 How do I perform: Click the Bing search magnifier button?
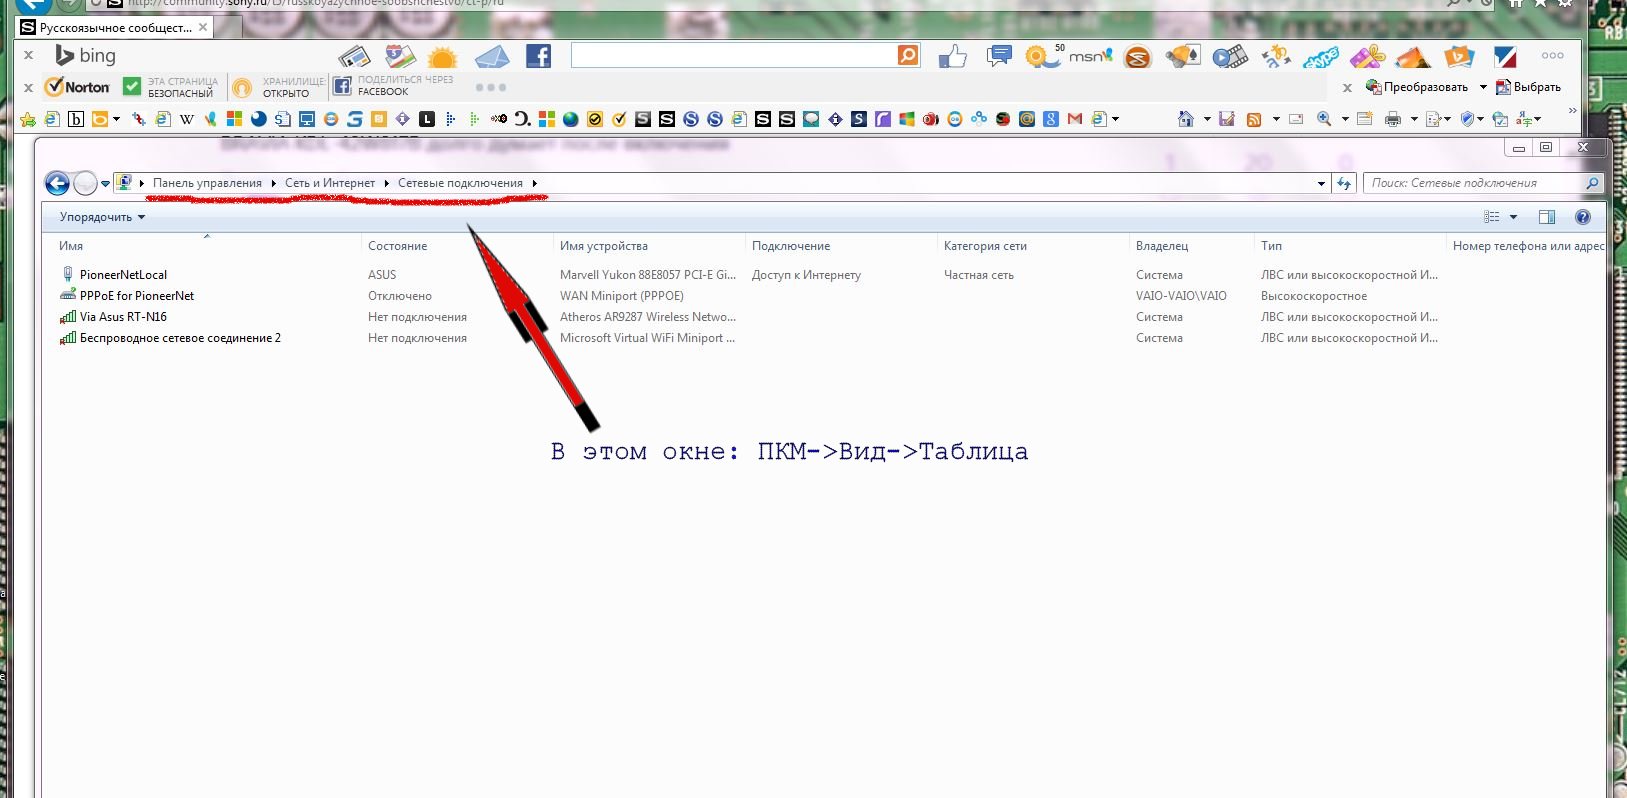coord(908,56)
